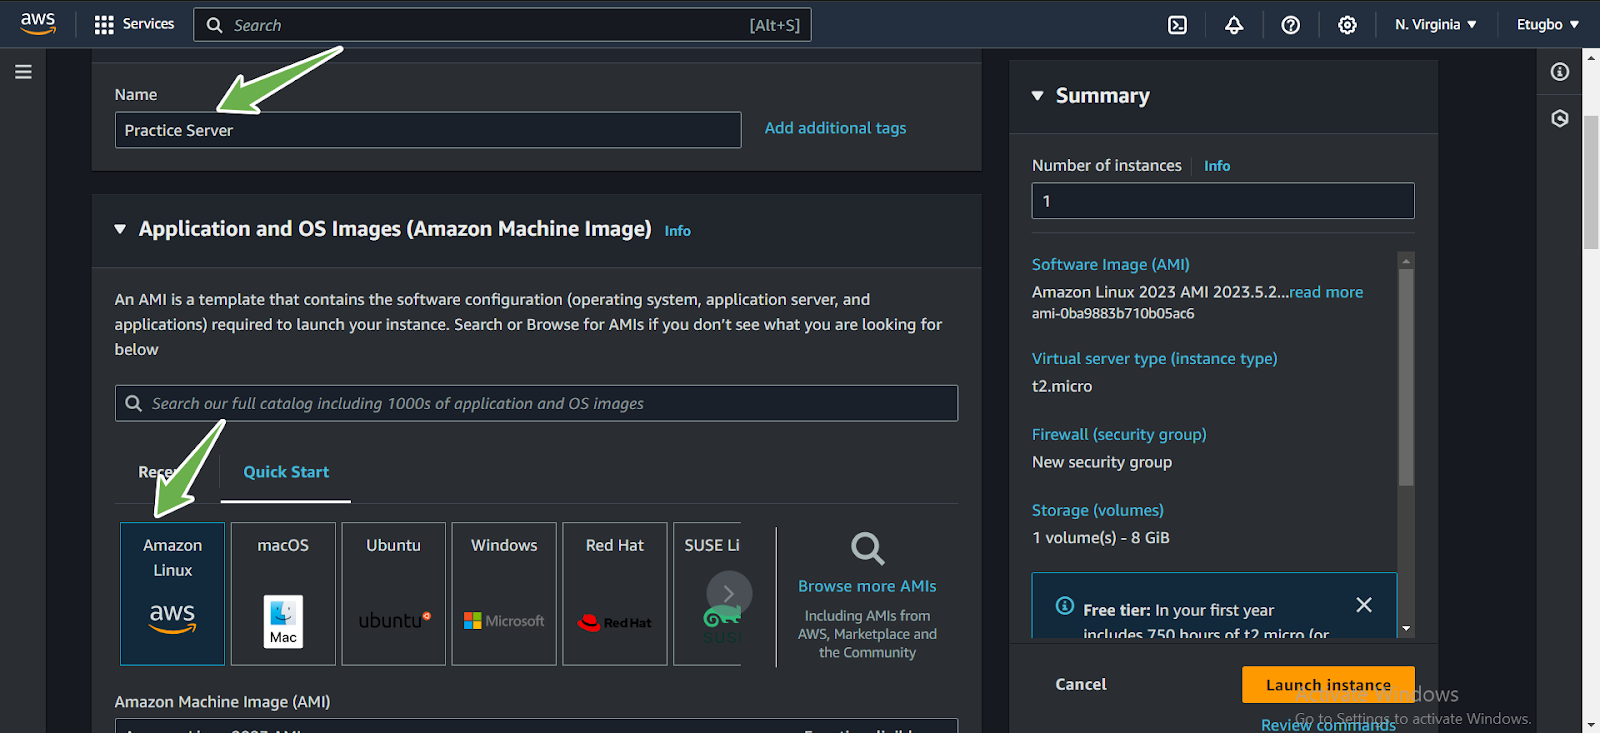The width and height of the screenshot is (1600, 733).
Task: Click the page vertical scrollbar thumb
Action: (1591, 182)
